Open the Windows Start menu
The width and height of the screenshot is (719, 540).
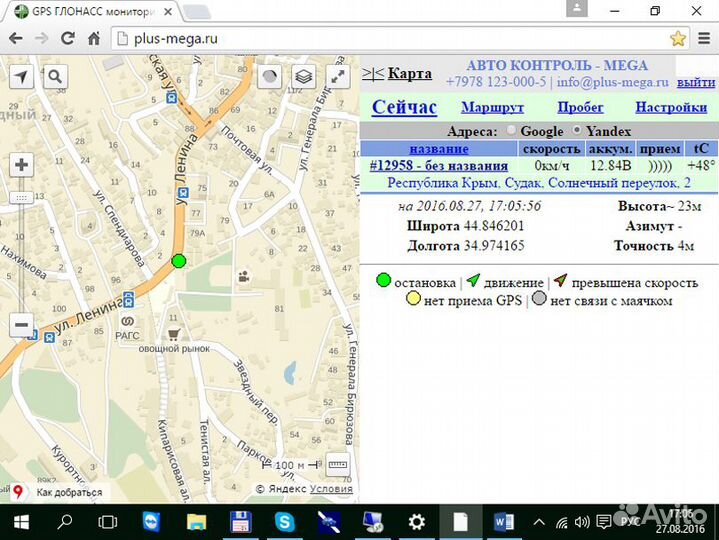click(22, 522)
